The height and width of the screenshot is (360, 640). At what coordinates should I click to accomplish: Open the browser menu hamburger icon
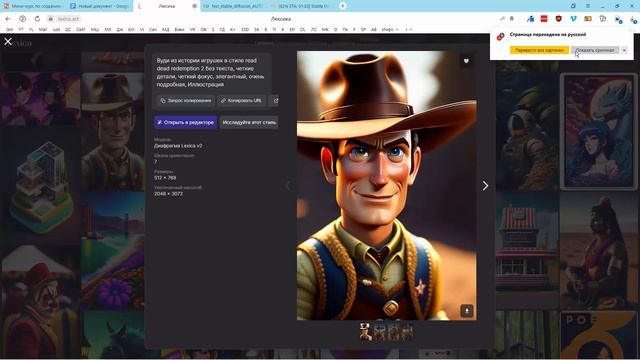coord(588,6)
